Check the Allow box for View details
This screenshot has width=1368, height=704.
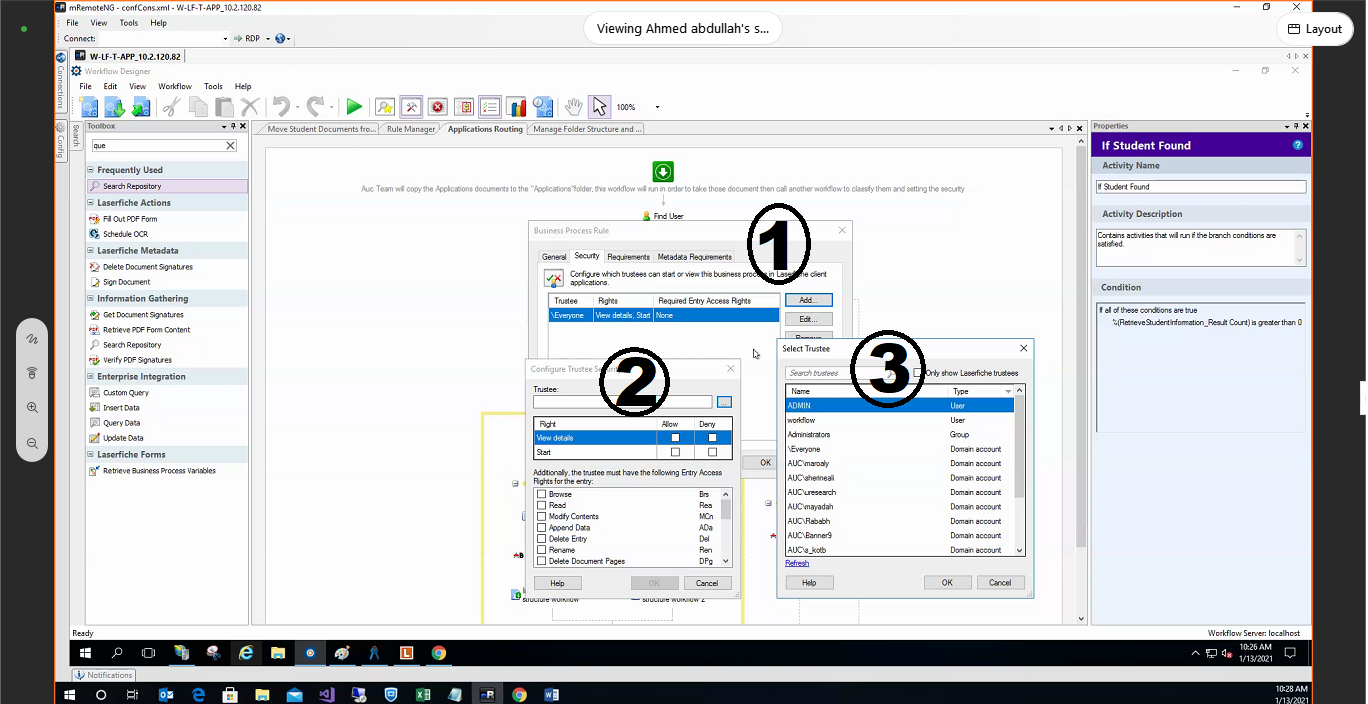675,438
